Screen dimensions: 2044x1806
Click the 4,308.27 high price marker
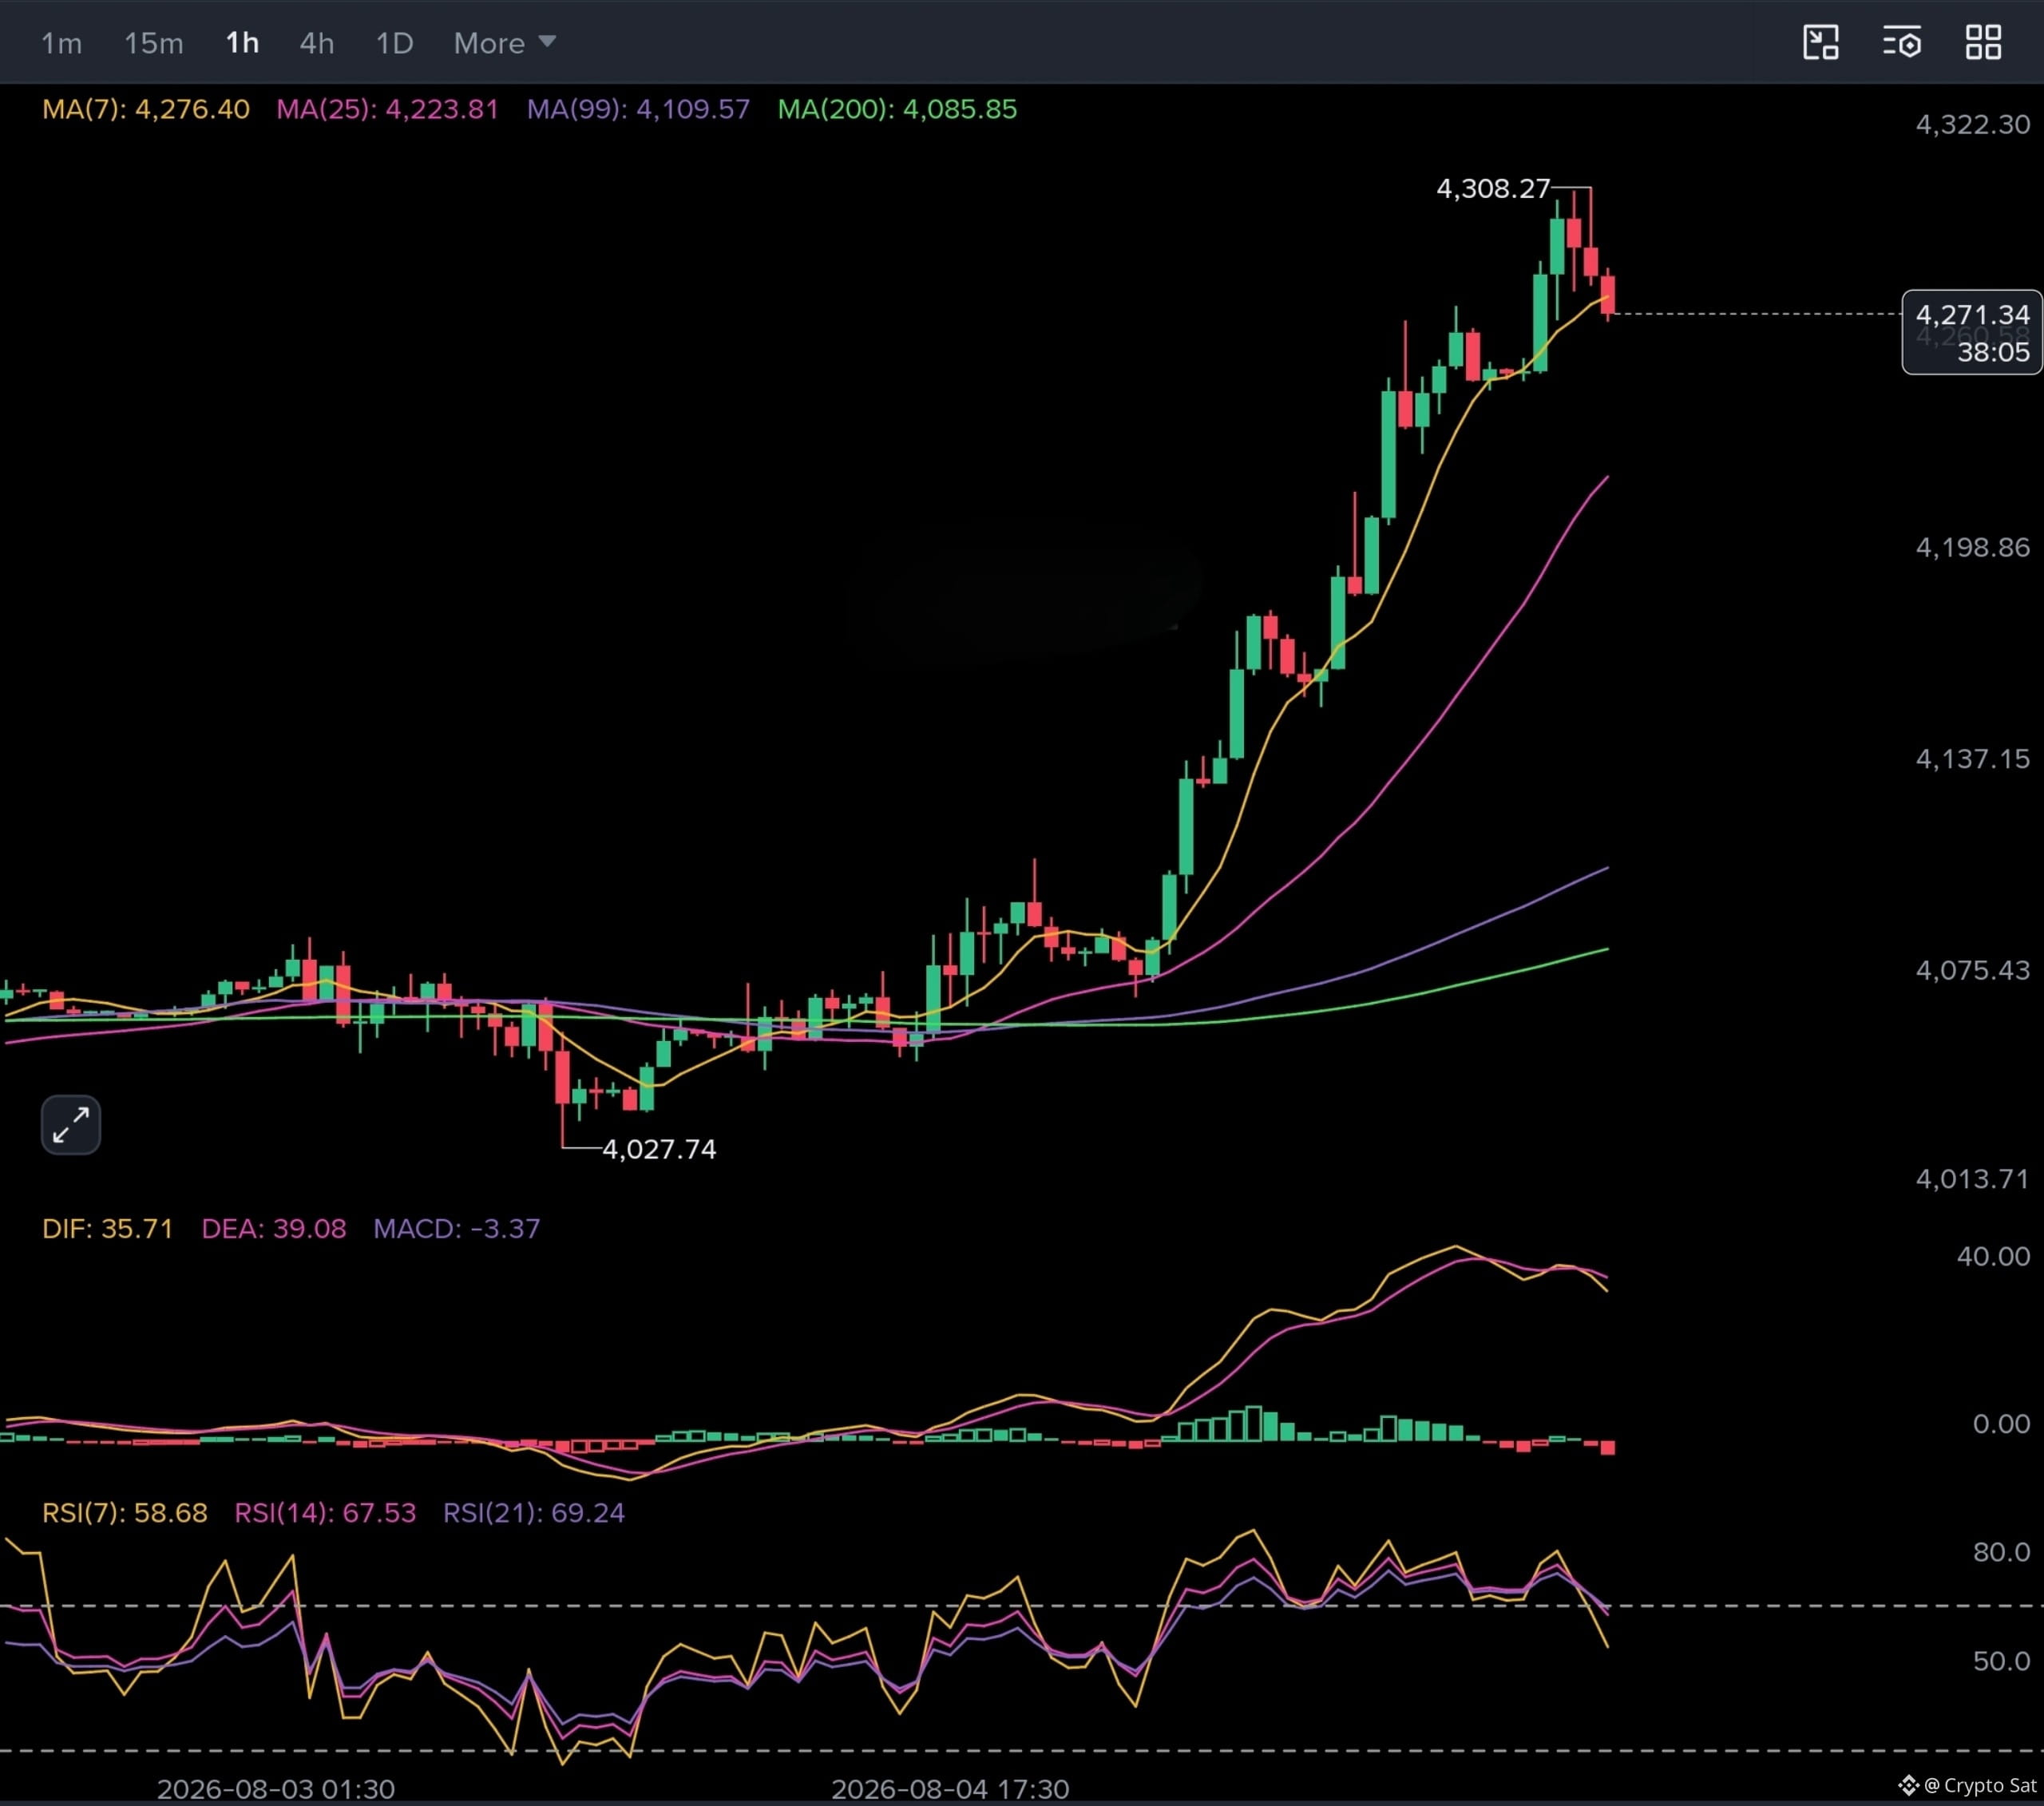click(x=1493, y=188)
